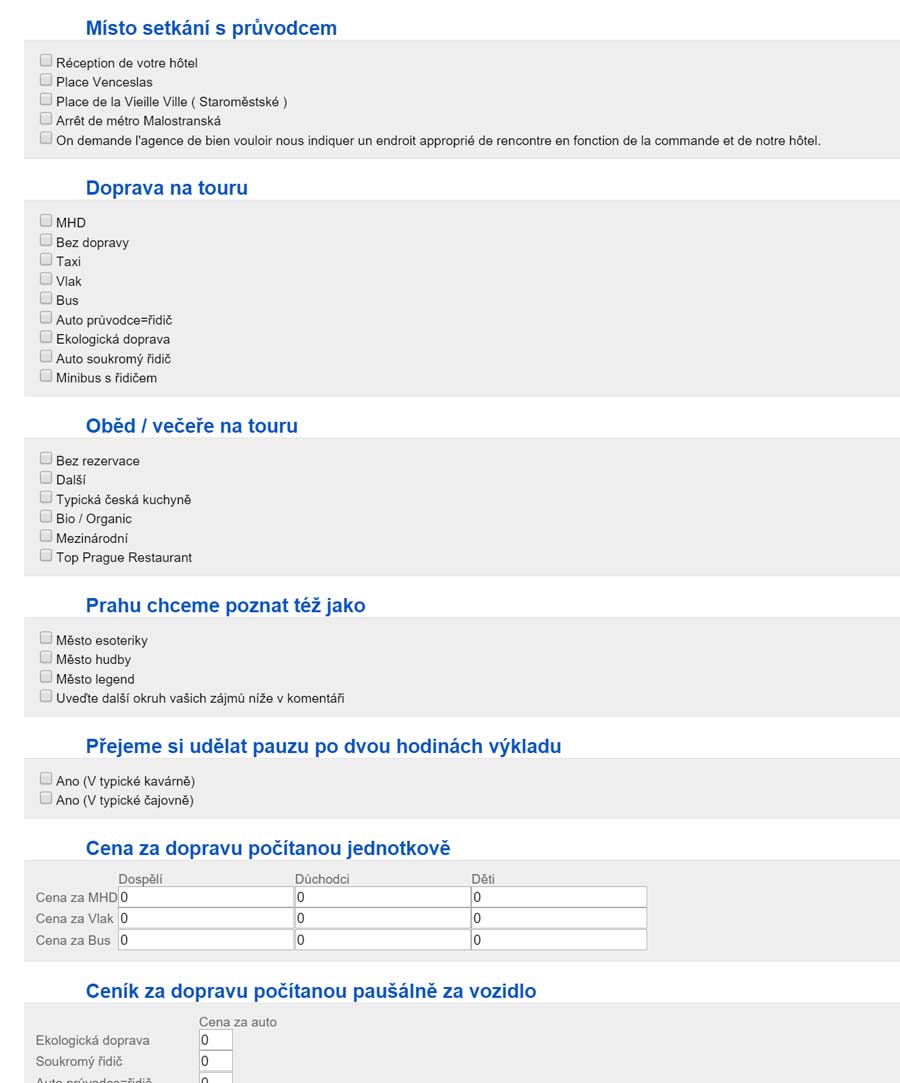Screen dimensions: 900x1083
Task: Tick the Město legend checkbox
Action: pyautogui.click(x=46, y=677)
